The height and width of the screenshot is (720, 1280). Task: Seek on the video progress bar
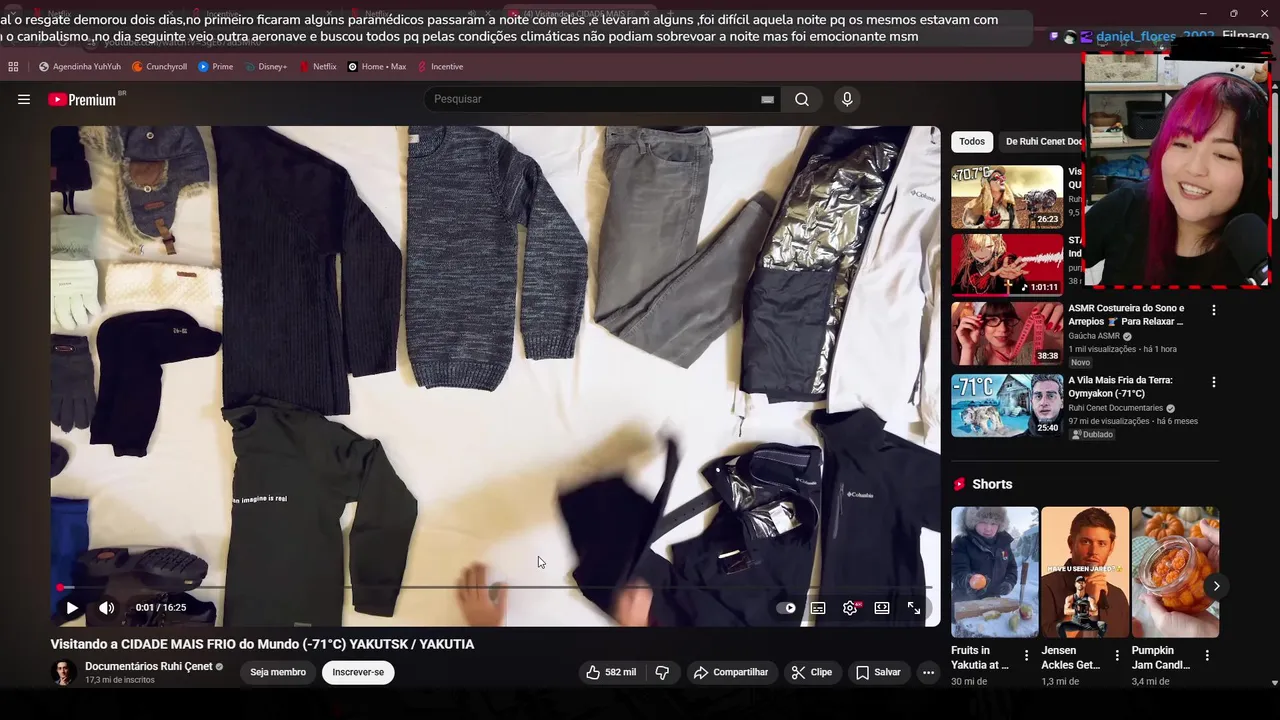click(x=495, y=587)
